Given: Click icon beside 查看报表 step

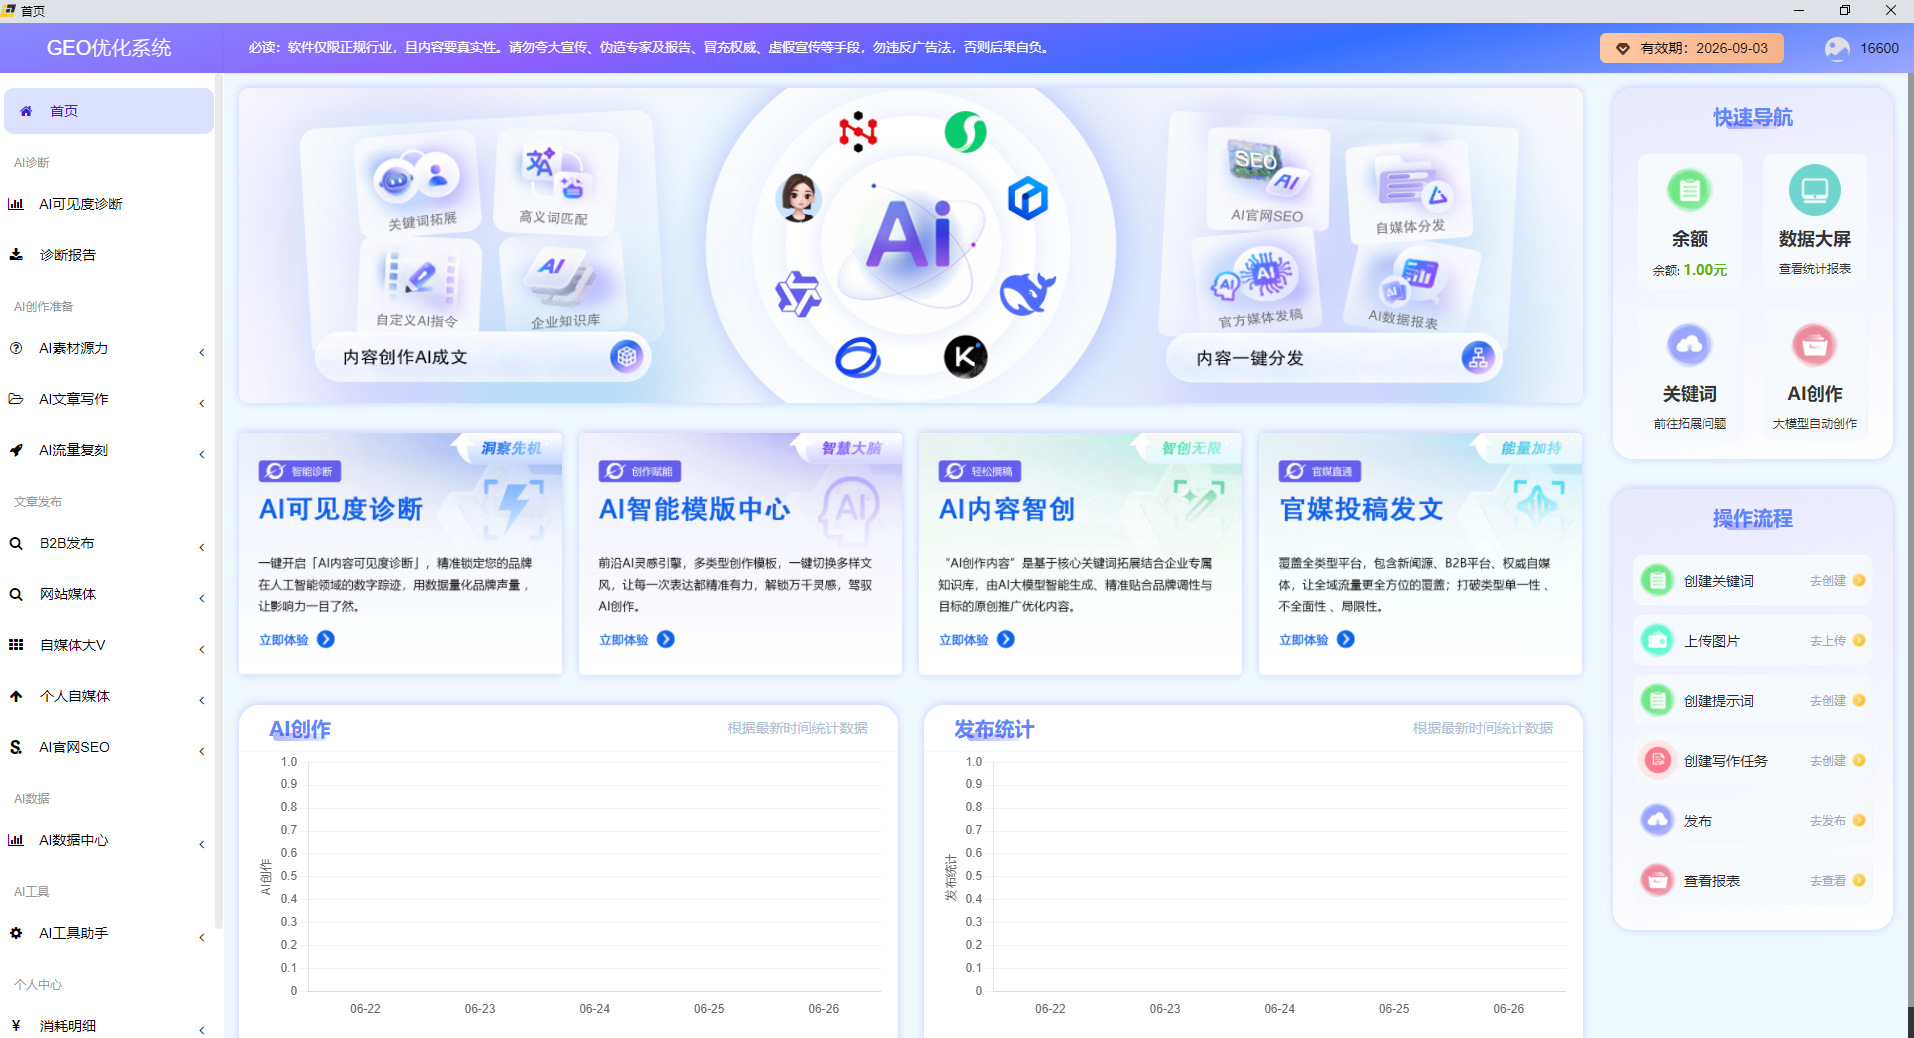Looking at the screenshot, I should [1657, 880].
